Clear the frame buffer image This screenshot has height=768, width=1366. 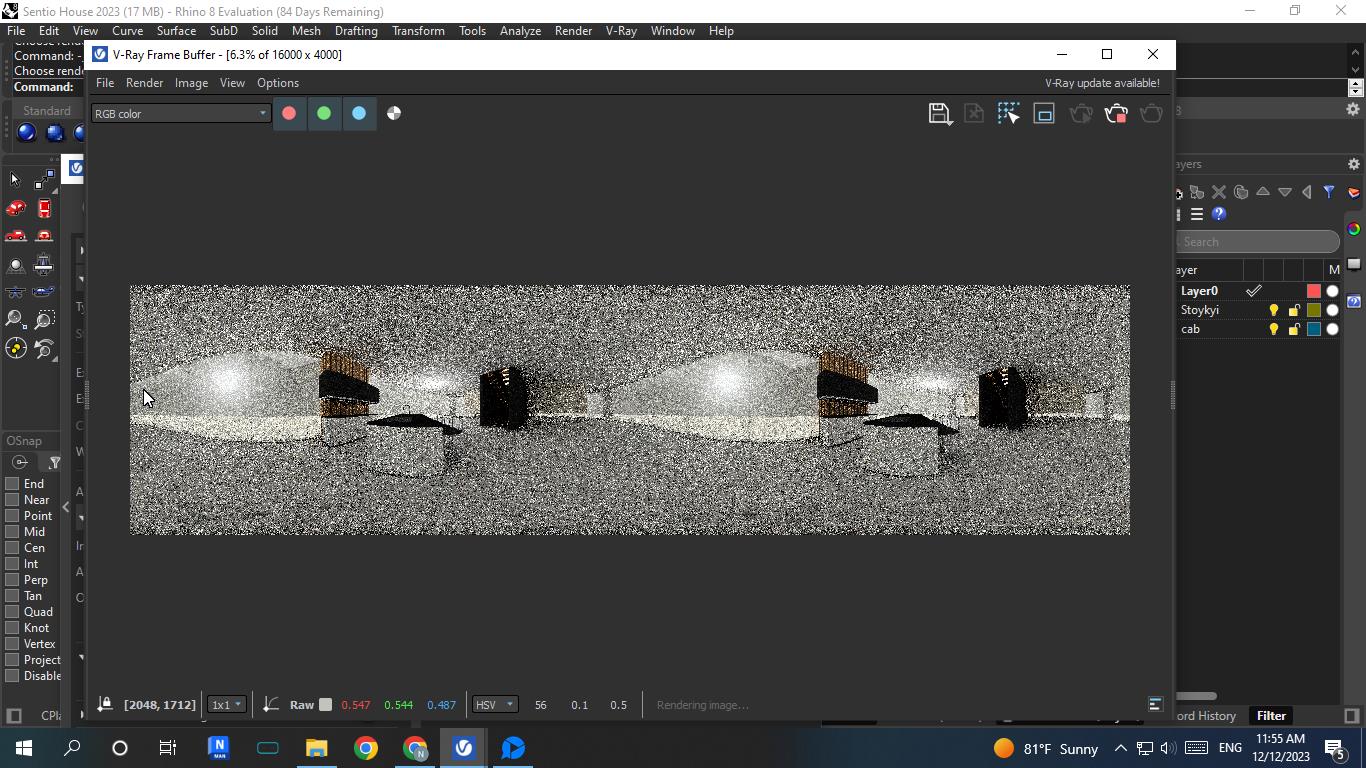974,113
